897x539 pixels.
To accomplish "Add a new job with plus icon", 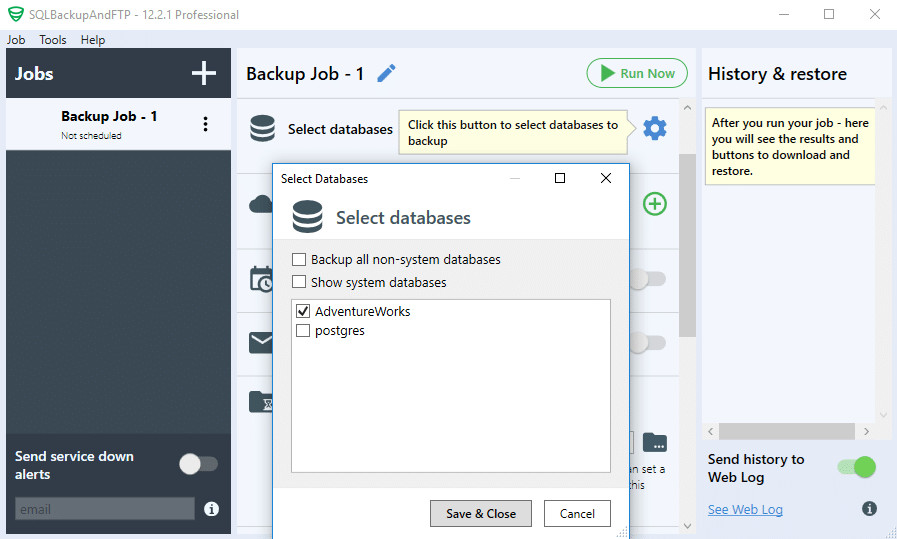I will (204, 73).
